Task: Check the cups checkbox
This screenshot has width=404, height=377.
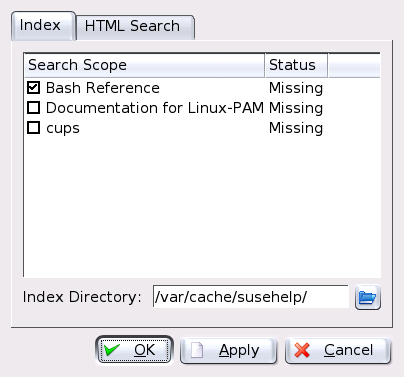Action: (33, 128)
